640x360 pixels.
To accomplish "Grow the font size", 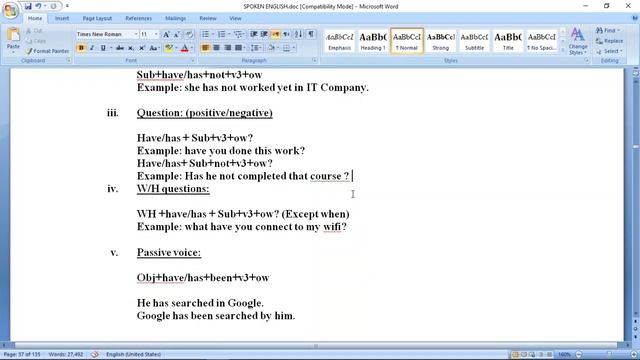I will (166, 34).
